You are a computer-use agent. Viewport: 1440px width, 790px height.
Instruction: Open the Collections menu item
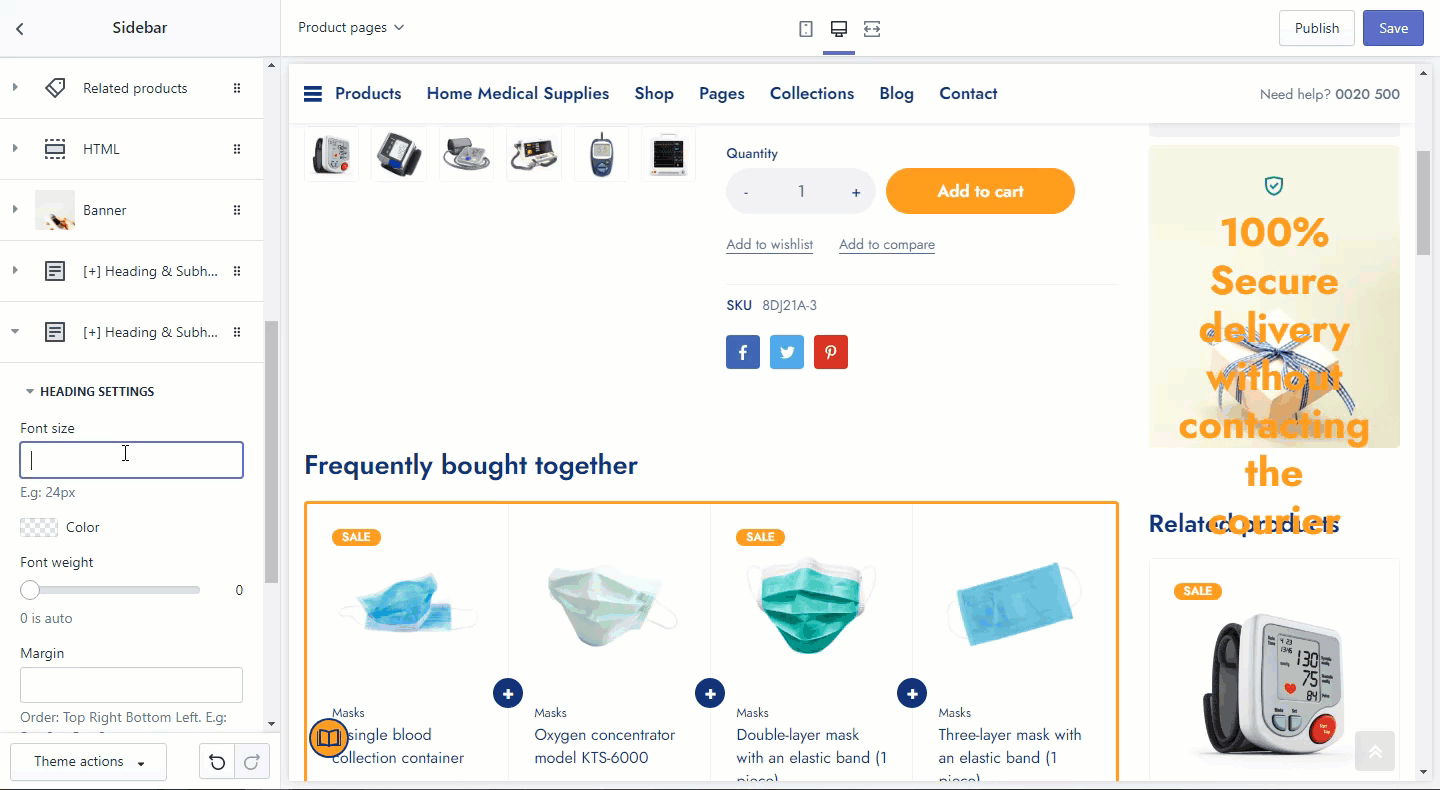[812, 94]
